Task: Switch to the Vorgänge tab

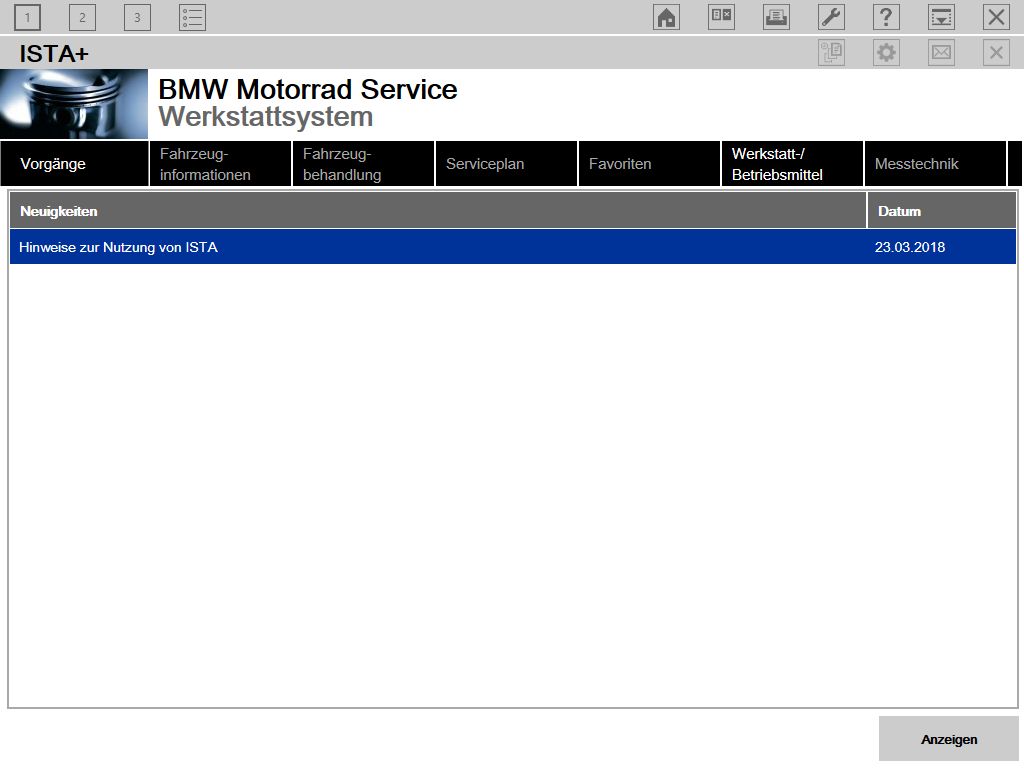Action: pos(74,163)
